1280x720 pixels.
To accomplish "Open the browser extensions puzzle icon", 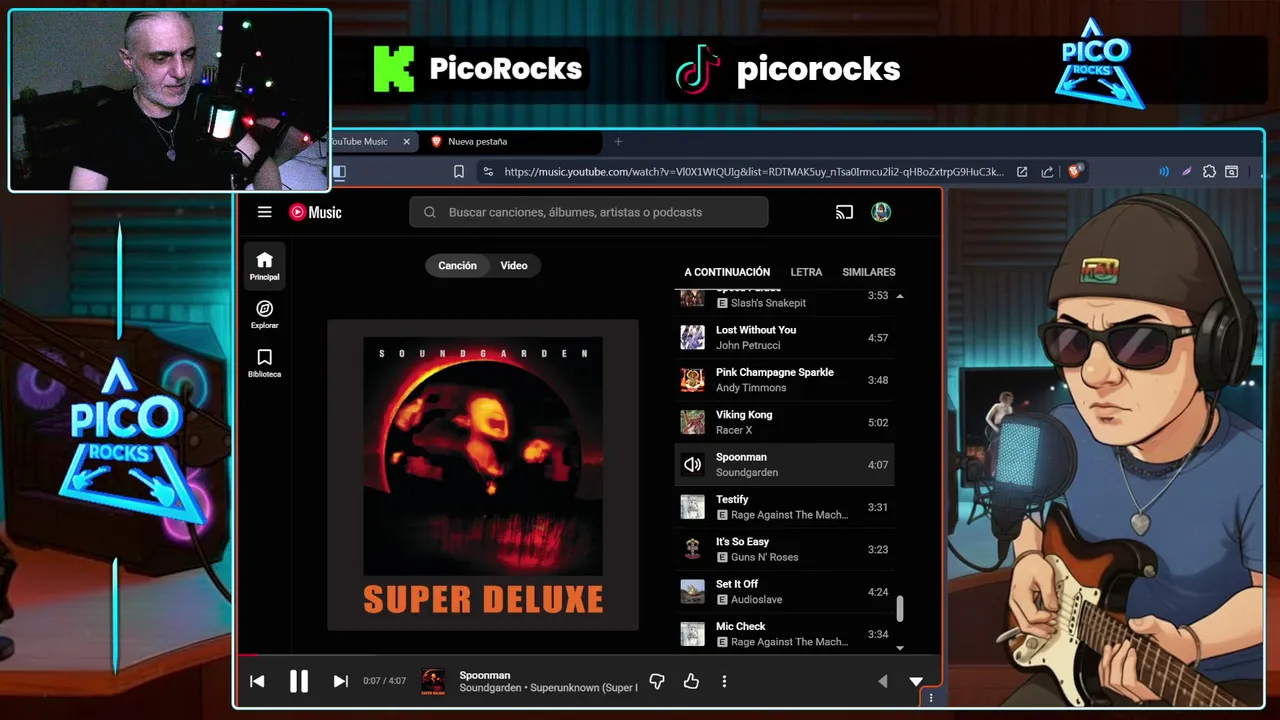I will (1209, 171).
